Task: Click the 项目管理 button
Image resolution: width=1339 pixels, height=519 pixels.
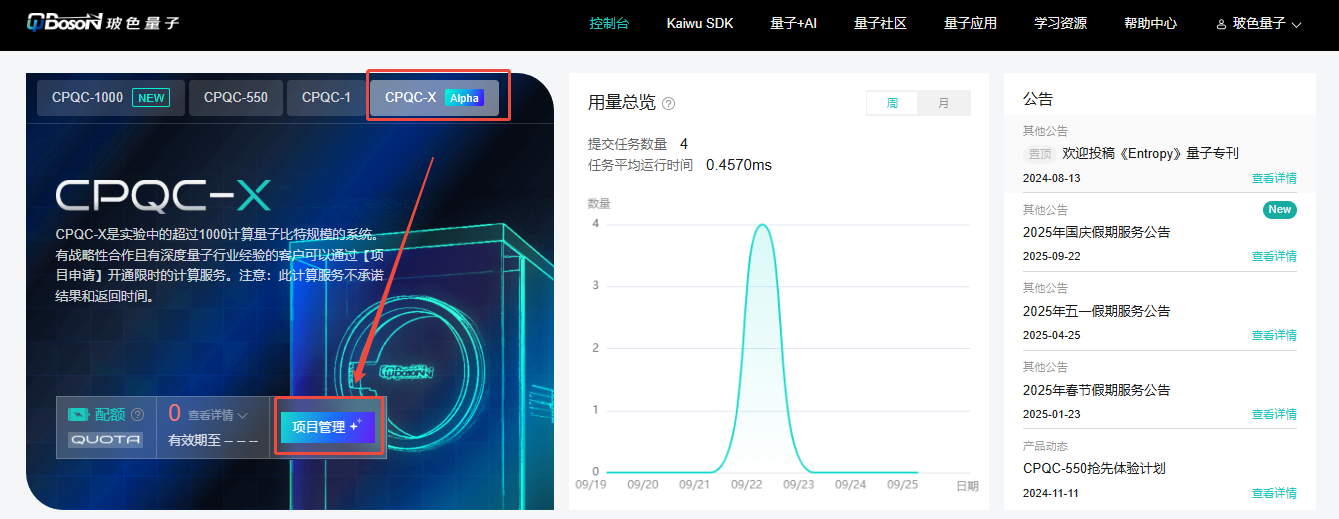Action: (x=328, y=427)
